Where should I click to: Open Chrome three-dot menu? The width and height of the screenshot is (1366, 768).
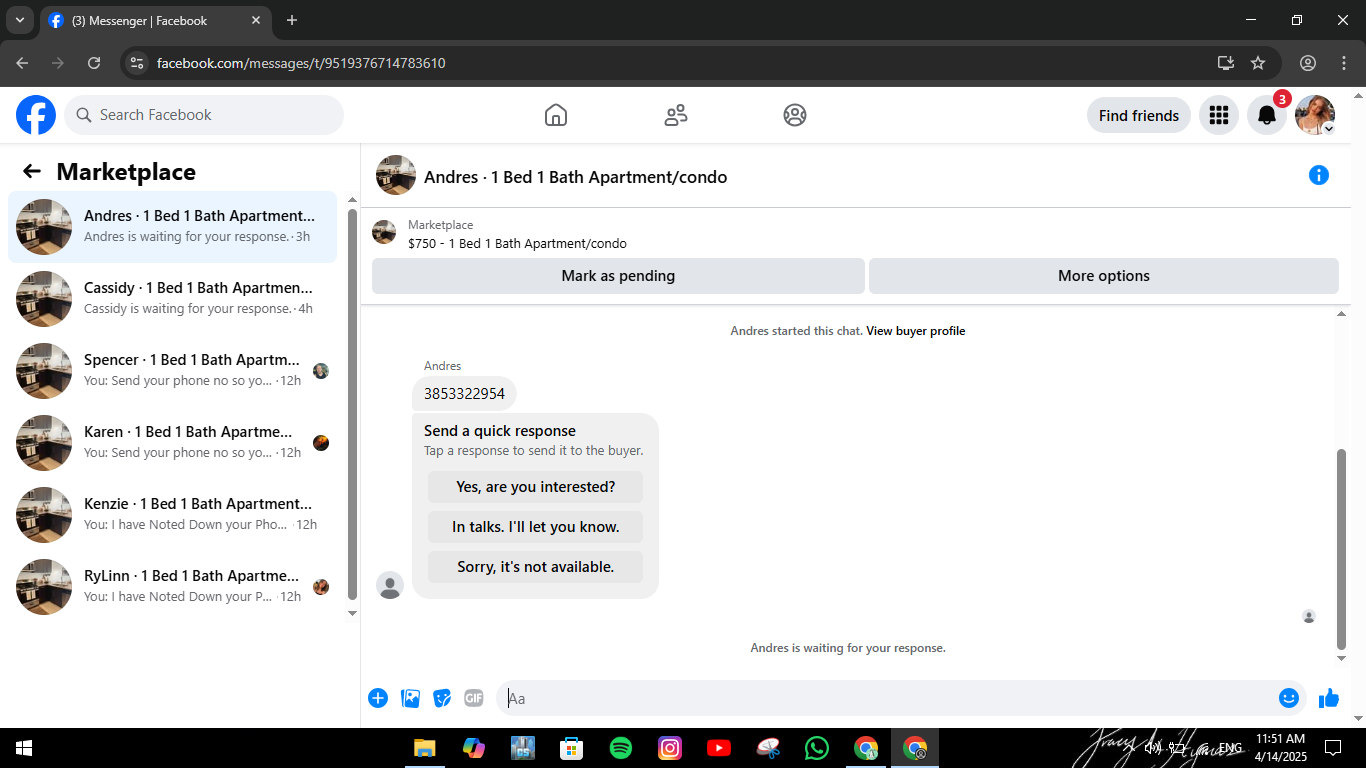pos(1344,63)
